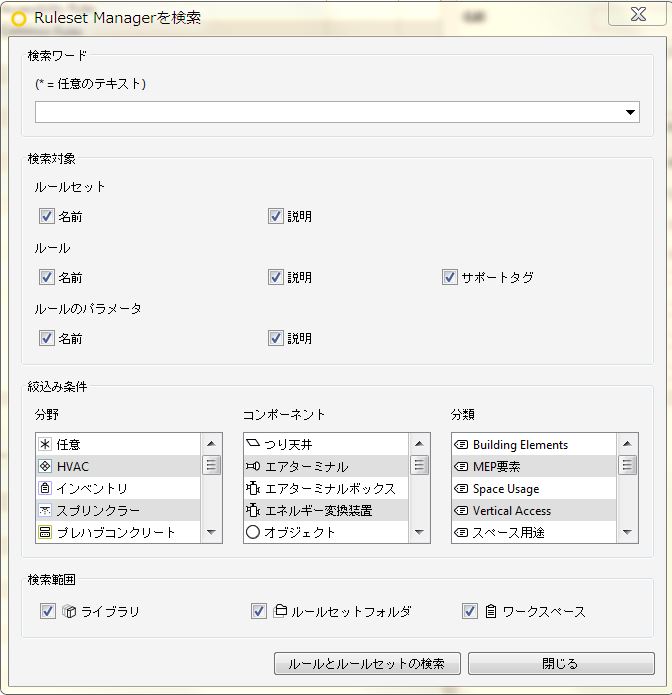Select スプリンクラー in the 分野 list
This screenshot has width=672, height=695.
(x=118, y=510)
